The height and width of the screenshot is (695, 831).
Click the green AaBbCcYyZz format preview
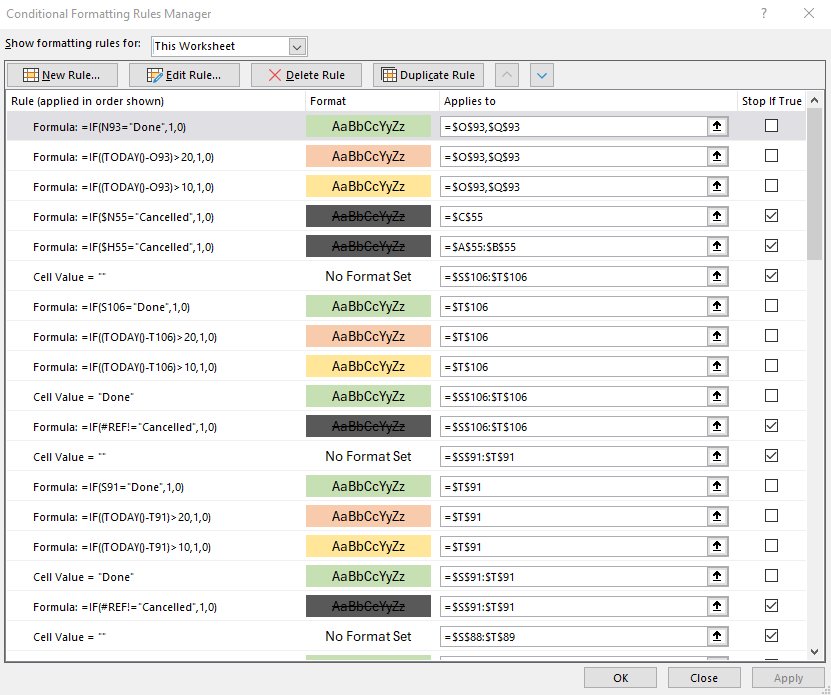367,126
